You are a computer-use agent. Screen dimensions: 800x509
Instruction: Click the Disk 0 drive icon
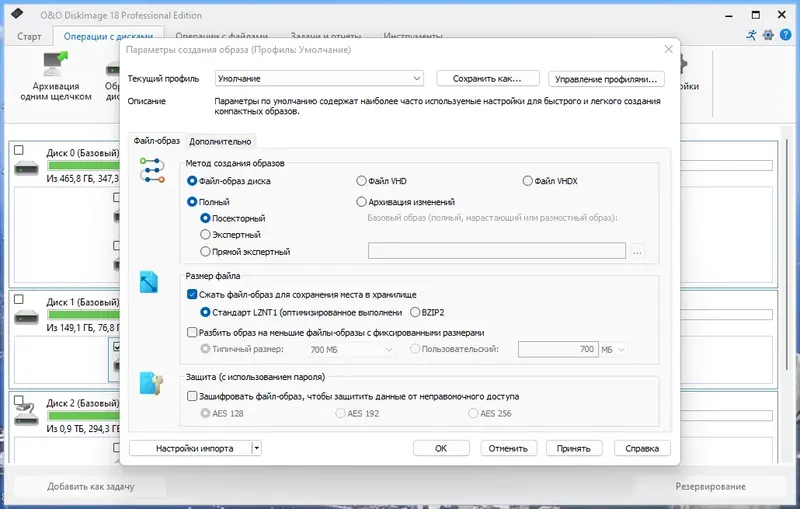coord(27,168)
